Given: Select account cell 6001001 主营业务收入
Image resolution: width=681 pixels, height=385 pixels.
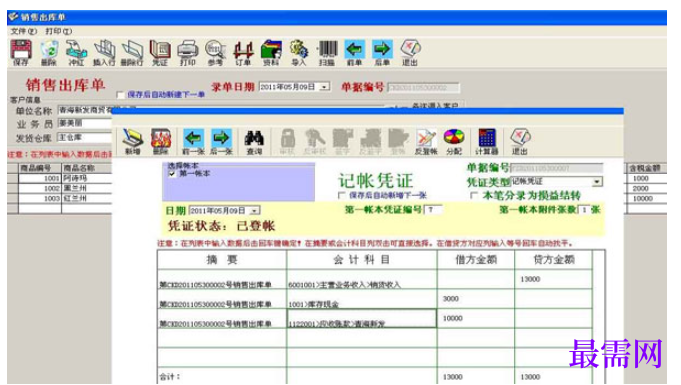Looking at the screenshot, I should tap(362, 280).
